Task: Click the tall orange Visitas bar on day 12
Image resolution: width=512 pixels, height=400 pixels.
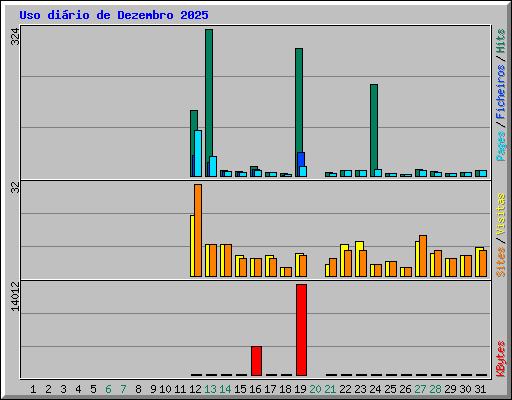Action: coord(198,230)
